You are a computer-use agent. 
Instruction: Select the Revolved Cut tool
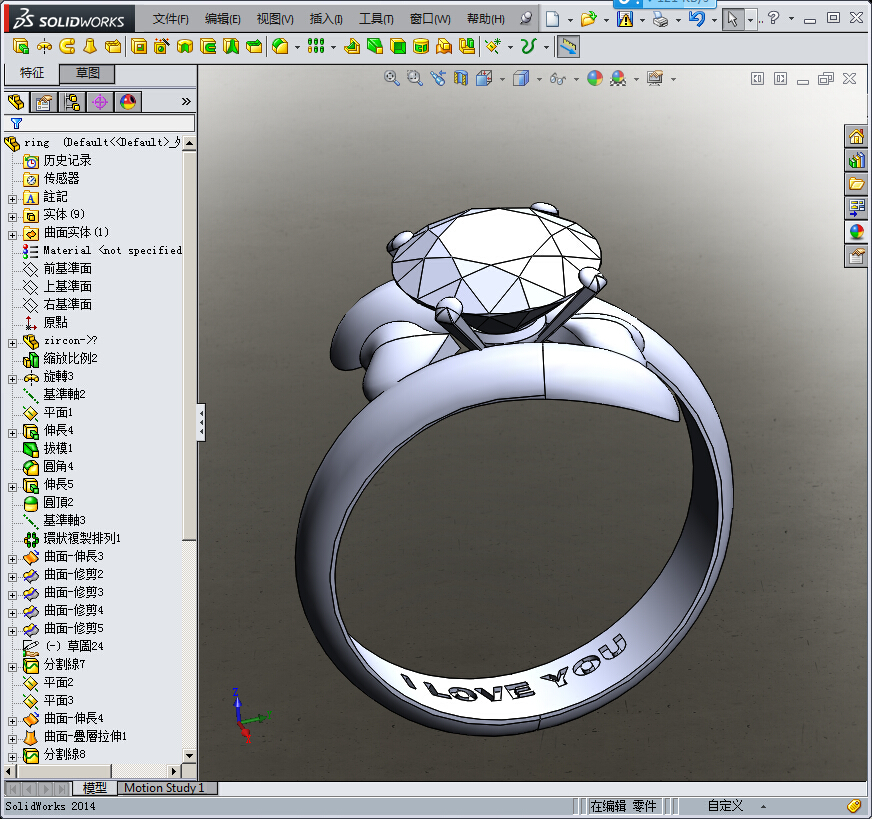[x=185, y=47]
